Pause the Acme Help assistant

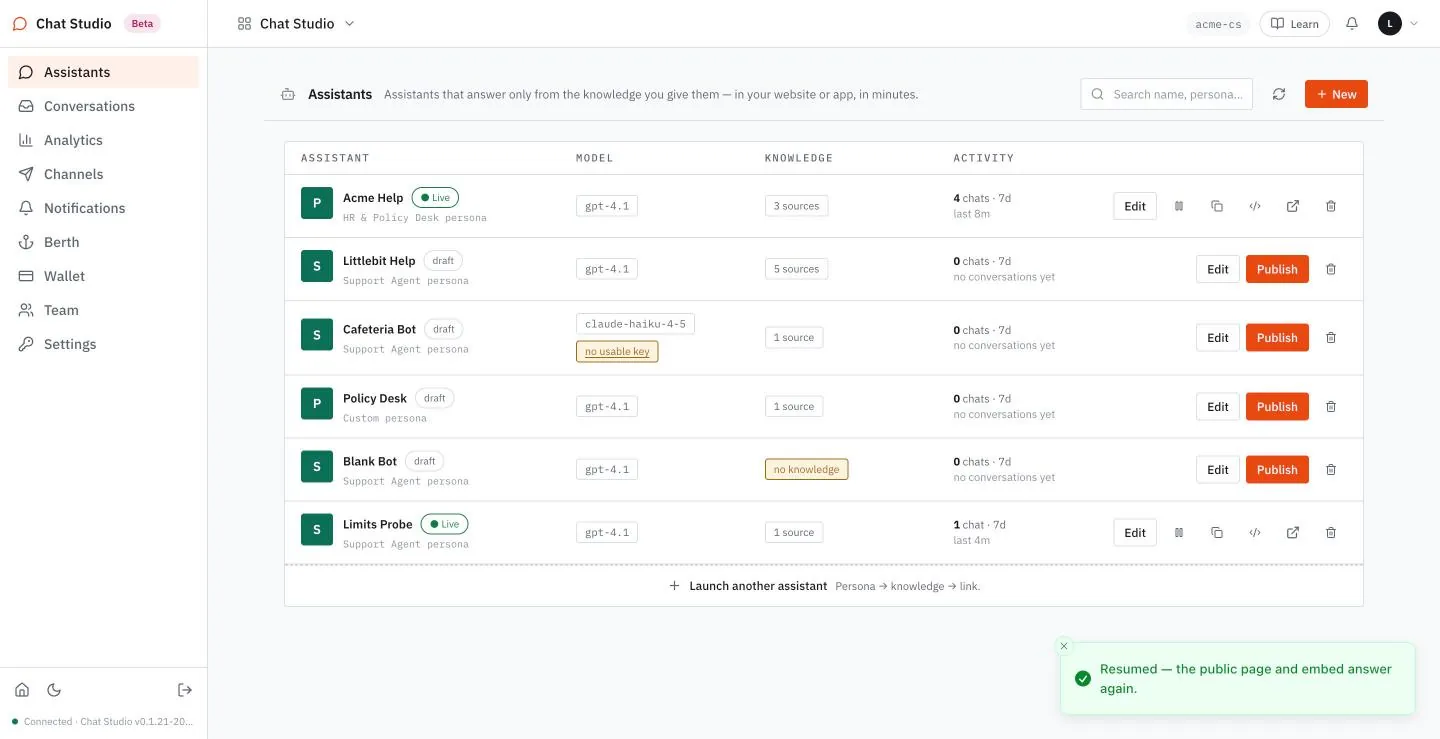pyautogui.click(x=1179, y=206)
